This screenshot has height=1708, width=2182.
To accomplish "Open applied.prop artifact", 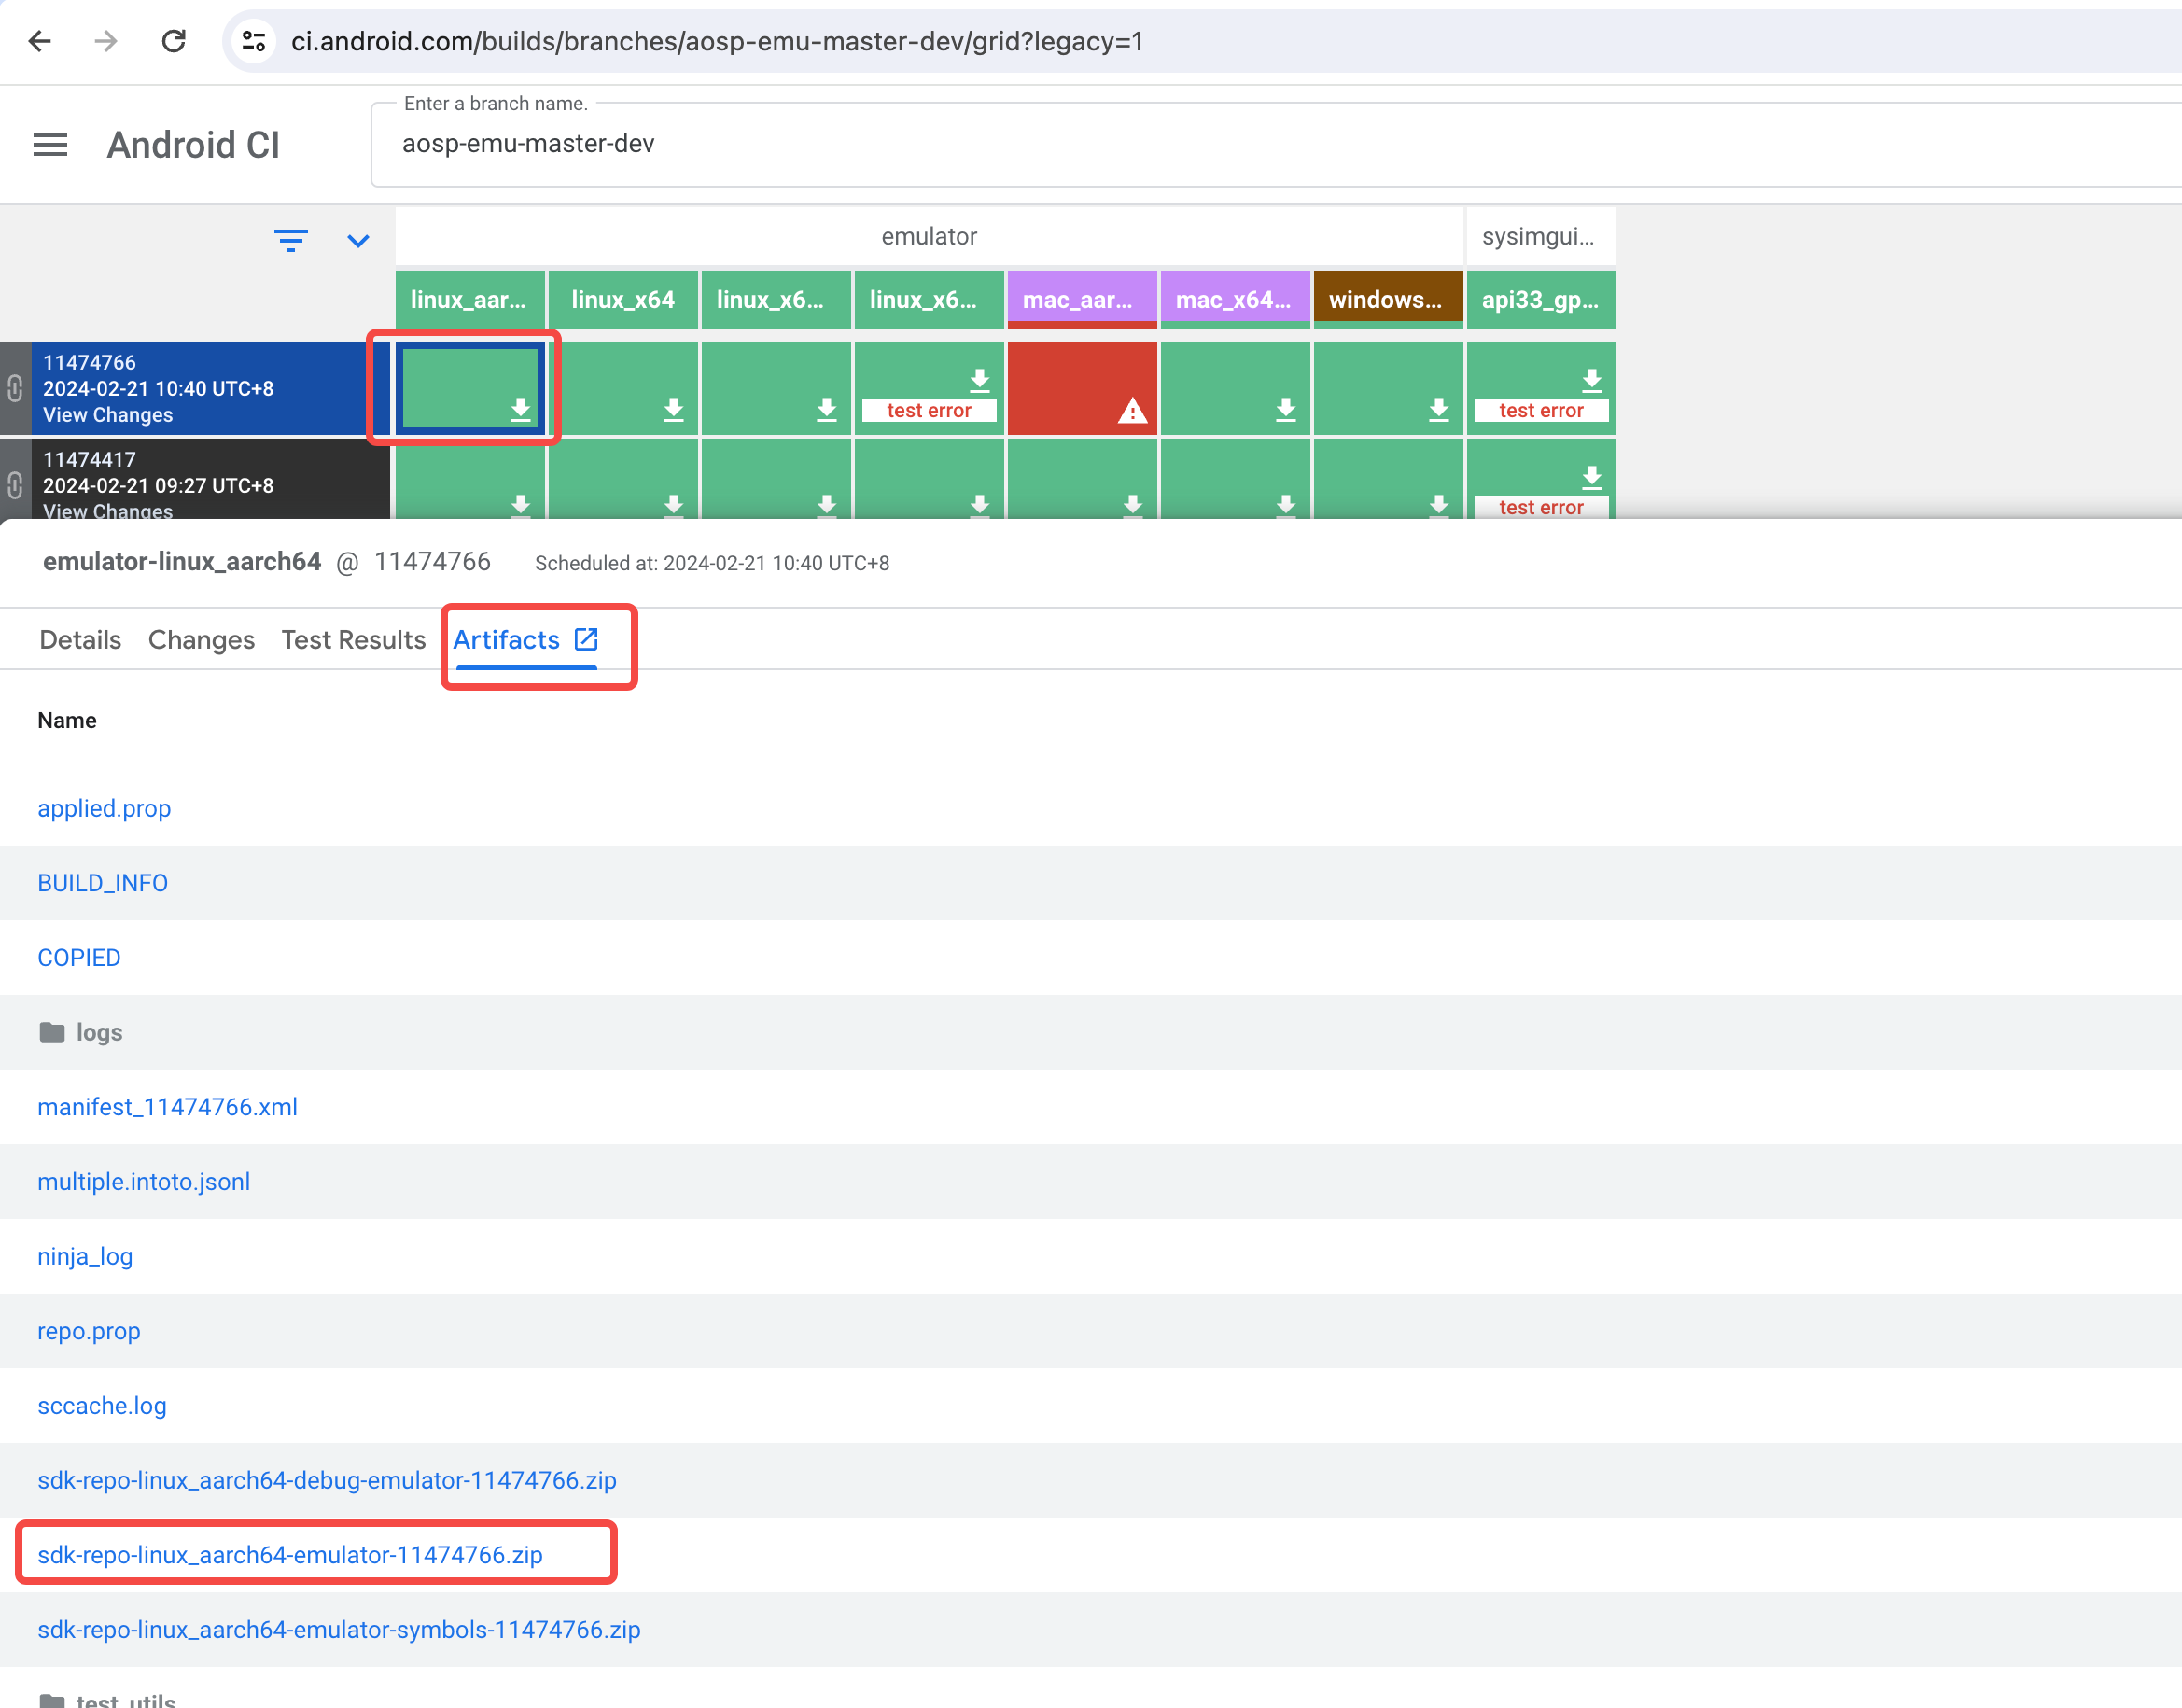I will coord(104,808).
